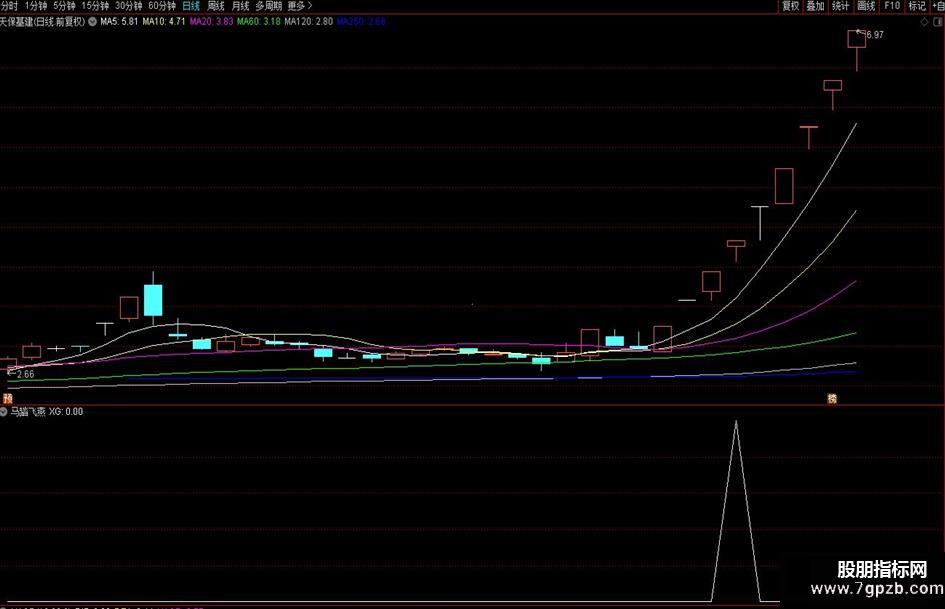Open the 统计 statistics tool
Viewport: 945px width, 609px height.
coord(841,6)
